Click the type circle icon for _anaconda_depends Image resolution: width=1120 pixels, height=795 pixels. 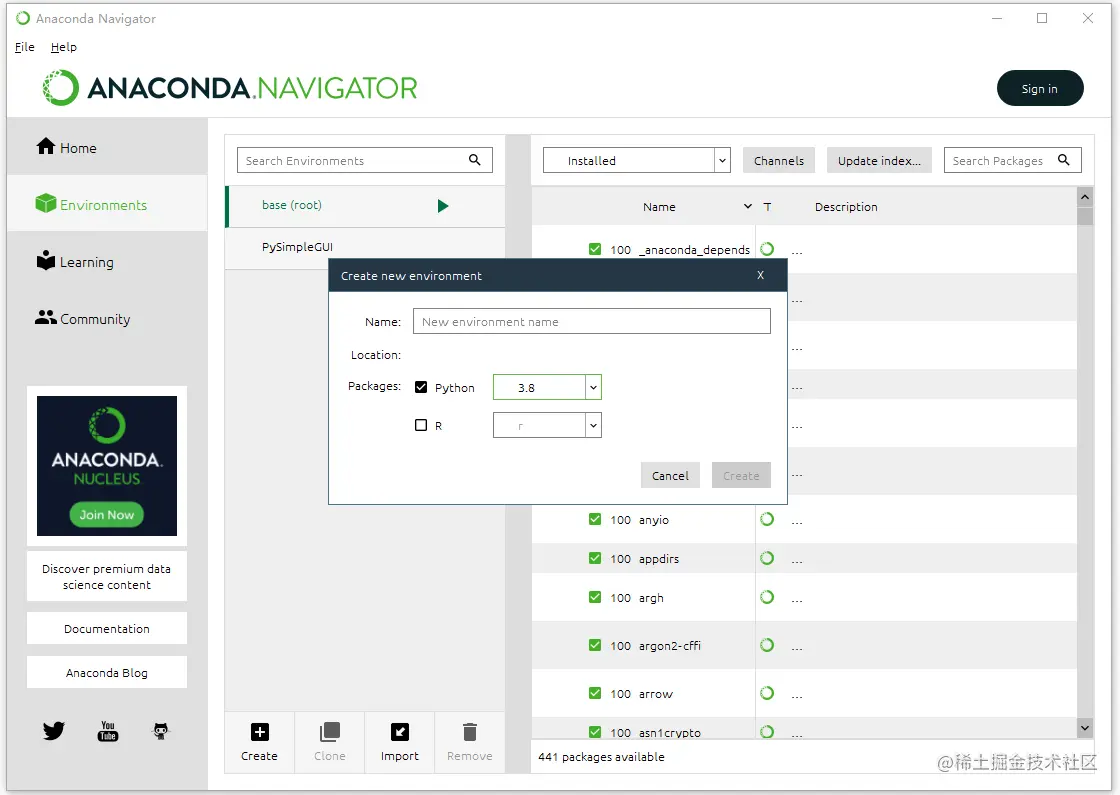pos(767,249)
